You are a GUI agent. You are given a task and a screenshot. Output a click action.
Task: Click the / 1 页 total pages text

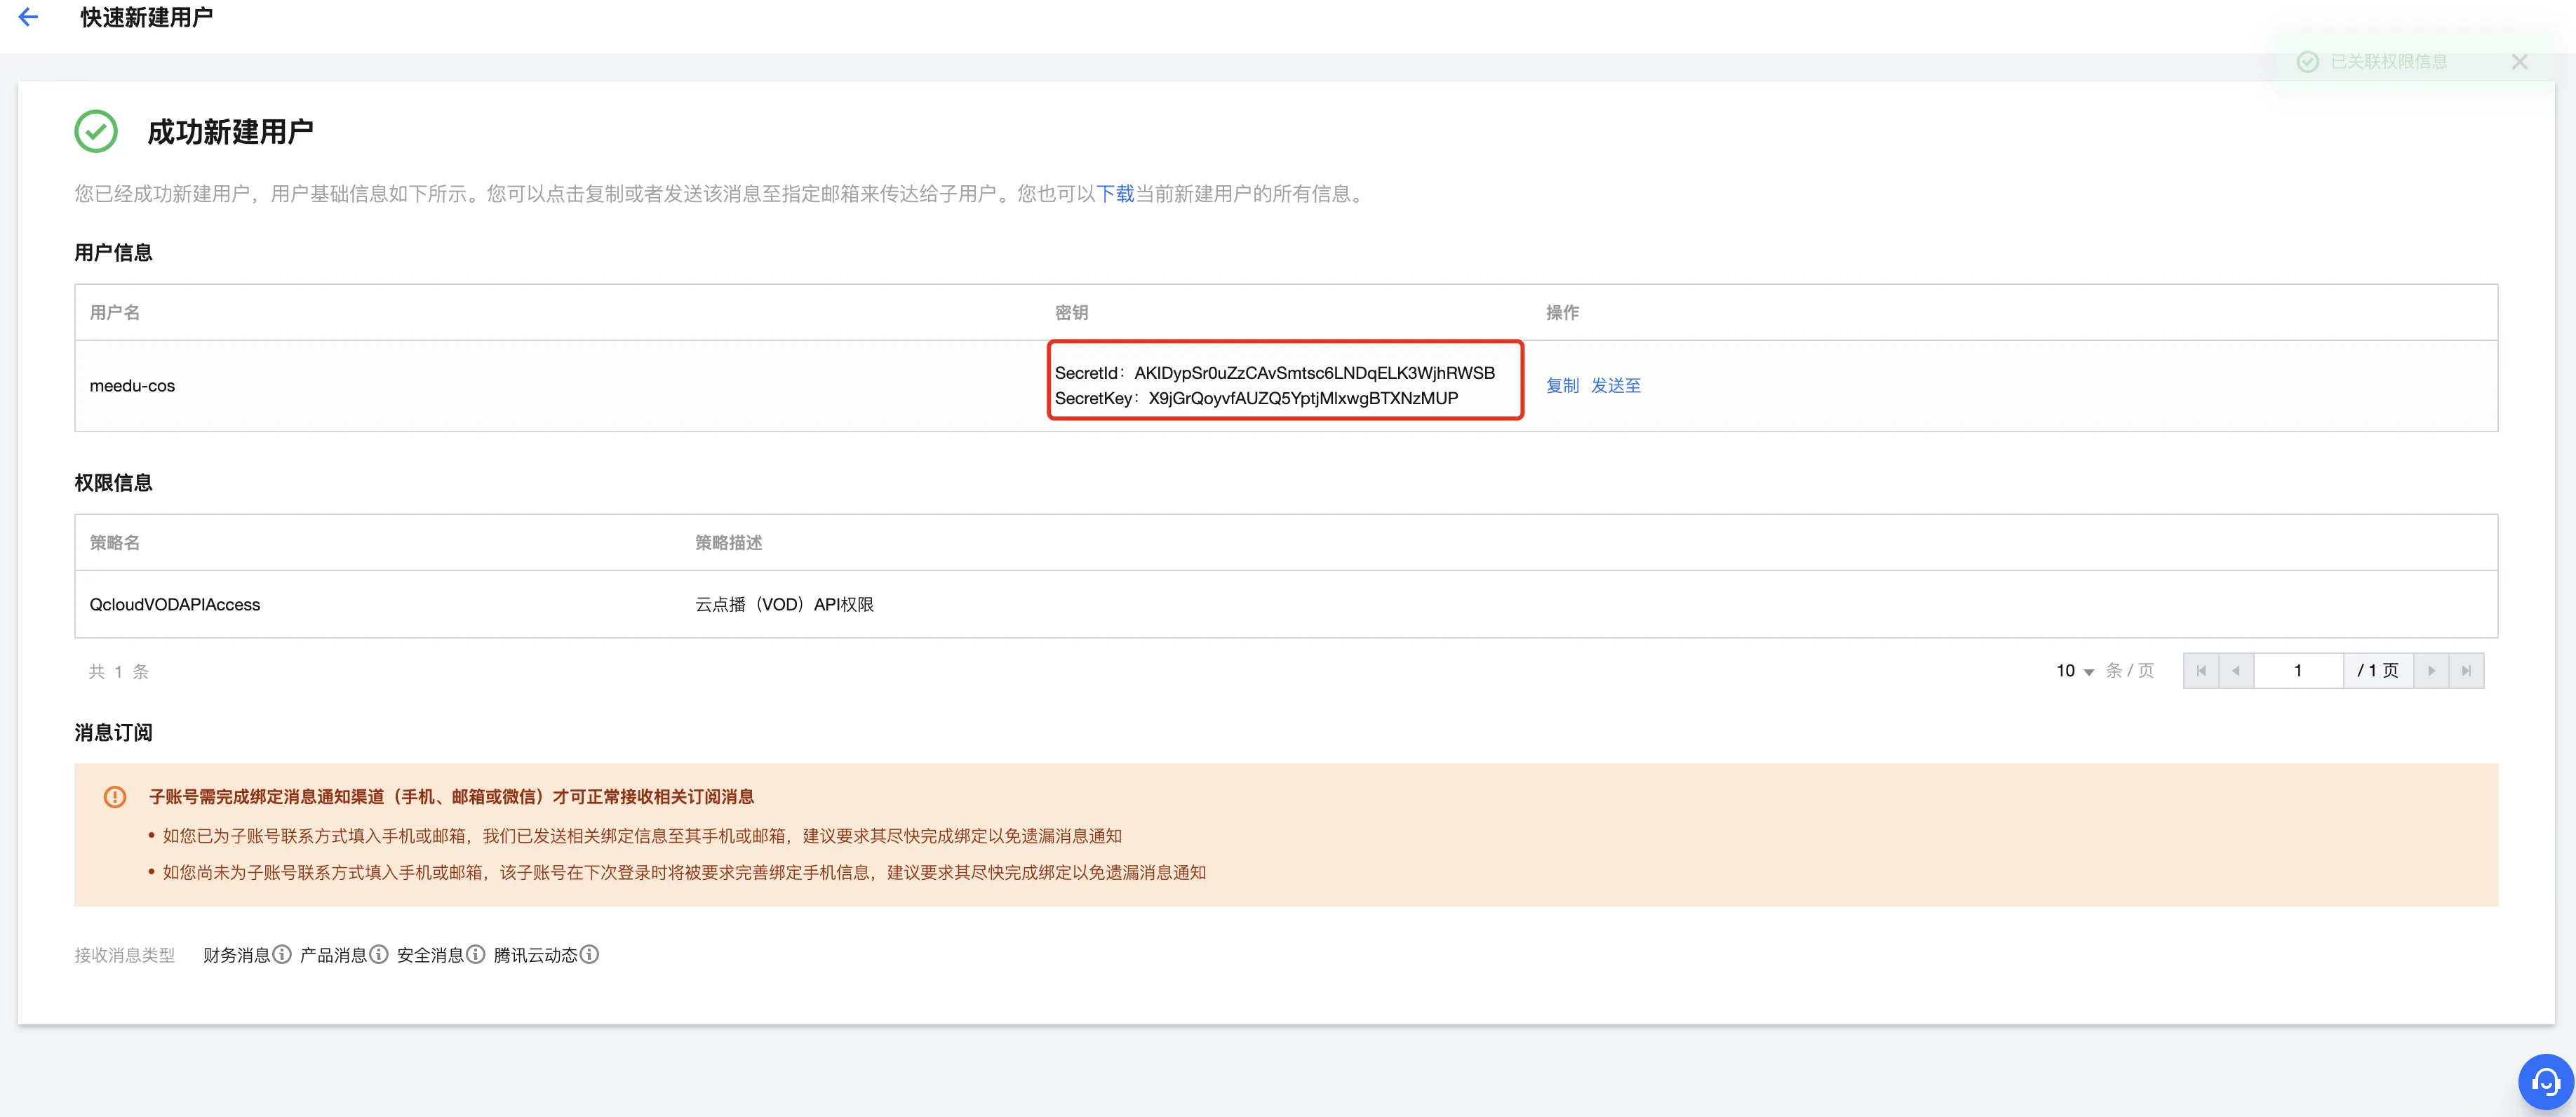tap(2378, 671)
